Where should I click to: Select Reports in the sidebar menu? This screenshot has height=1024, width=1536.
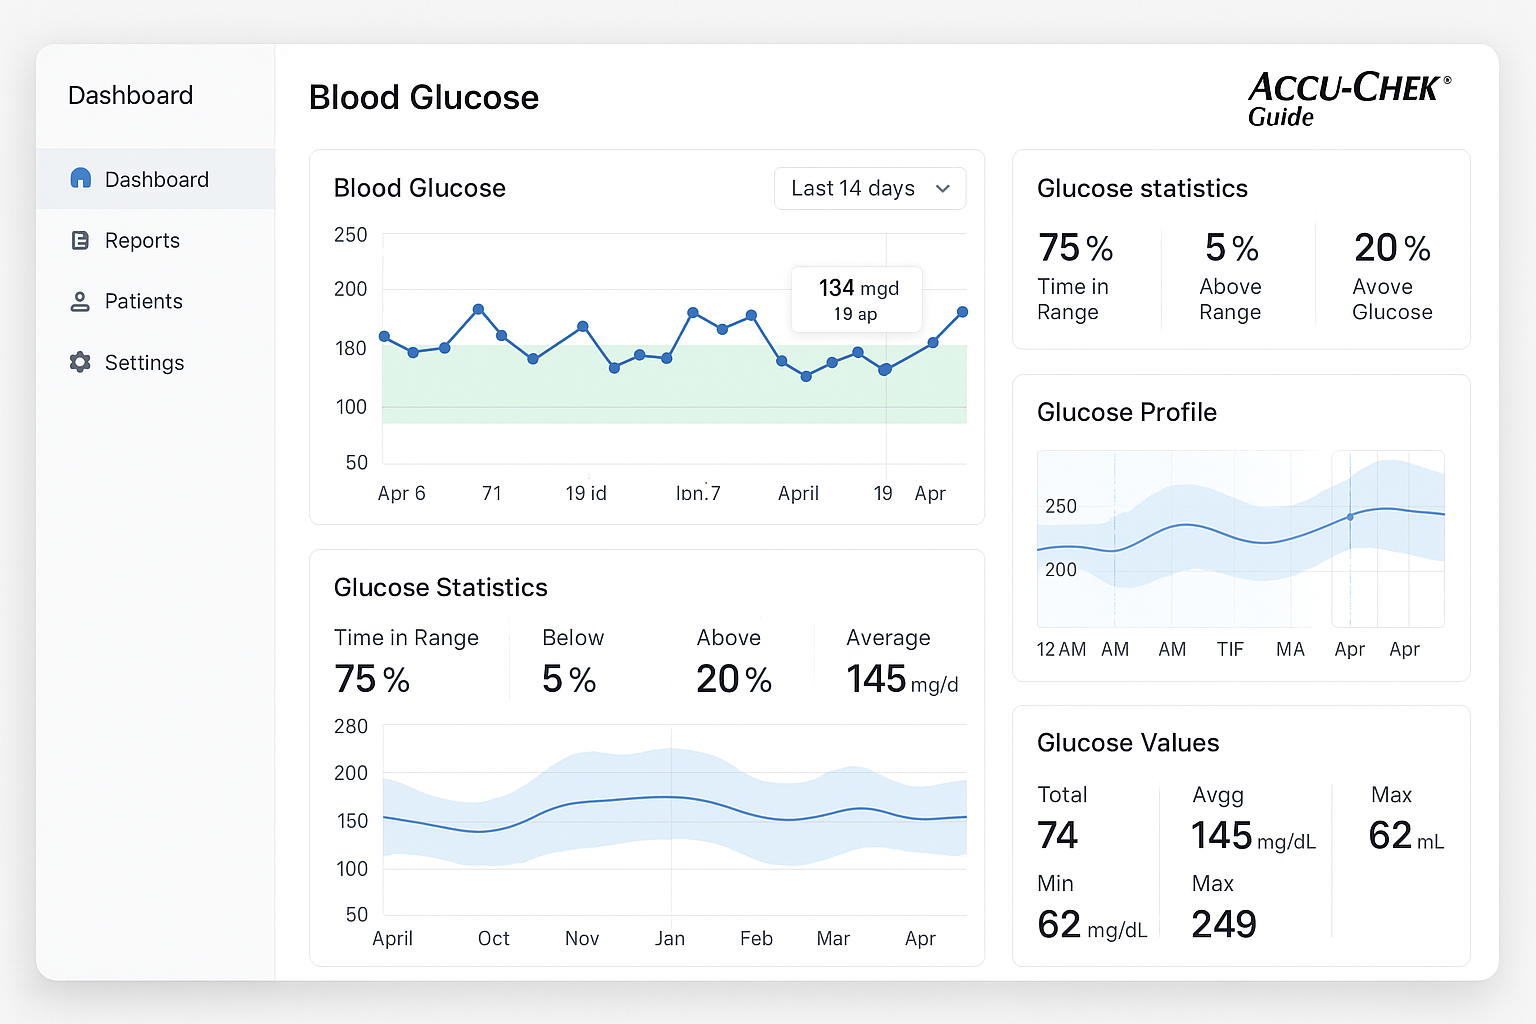[x=142, y=240]
